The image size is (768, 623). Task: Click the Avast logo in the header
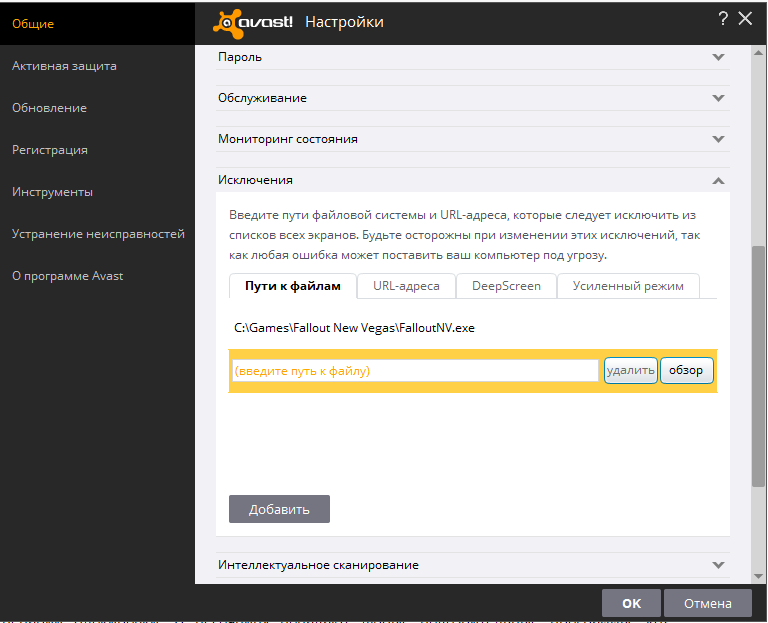click(254, 21)
